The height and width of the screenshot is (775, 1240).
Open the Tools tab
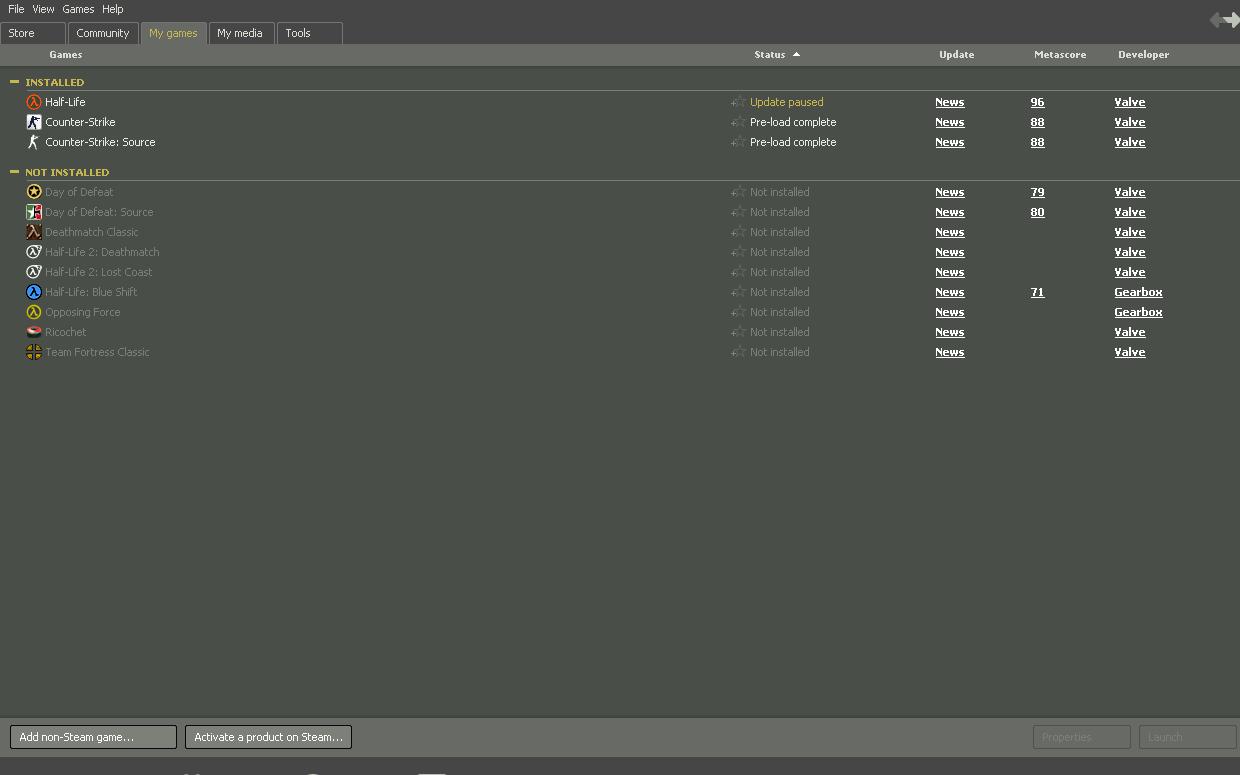coord(310,33)
